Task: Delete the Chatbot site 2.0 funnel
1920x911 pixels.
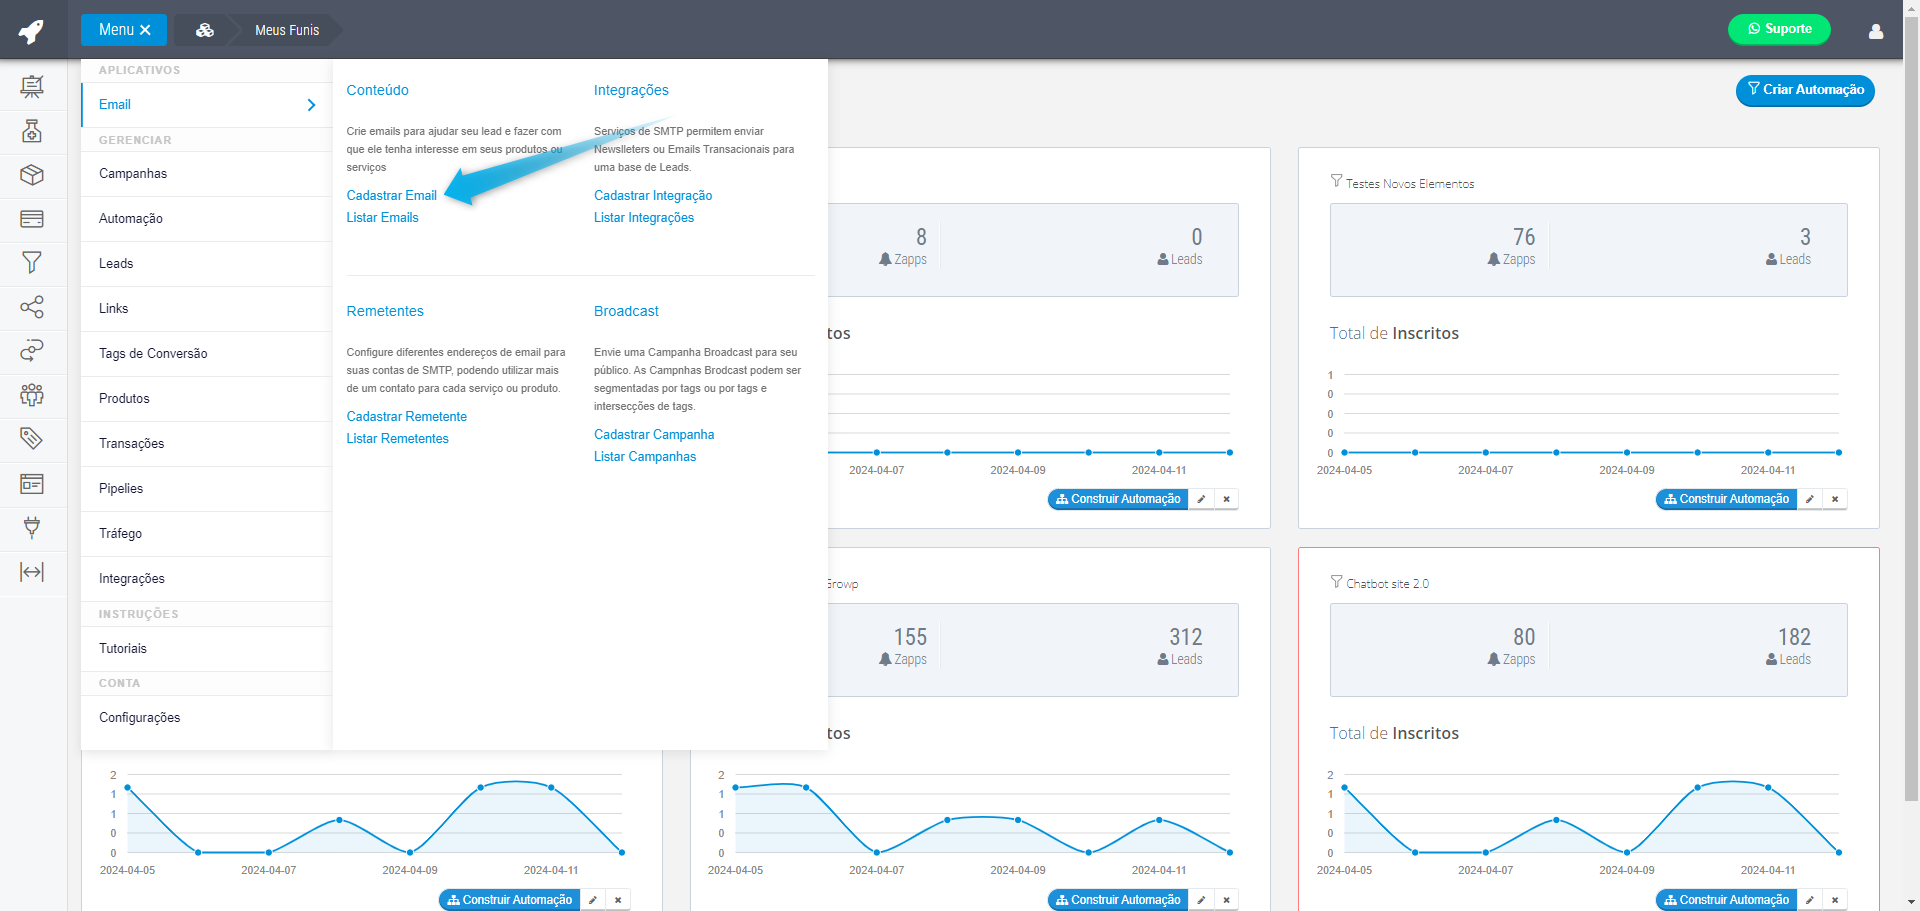Action: [x=1835, y=900]
